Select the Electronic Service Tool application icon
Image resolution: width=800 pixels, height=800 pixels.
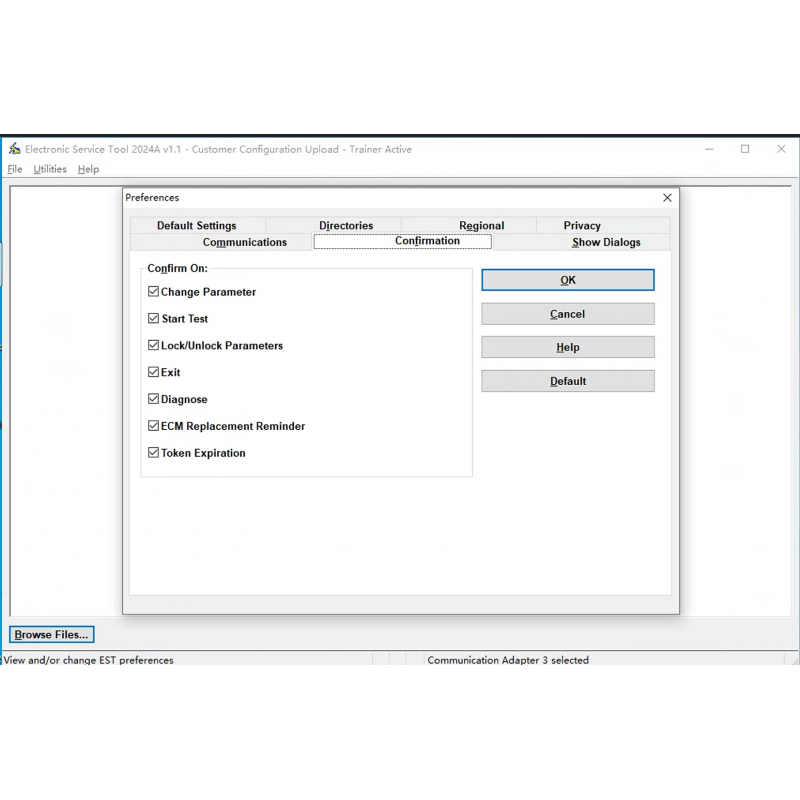(14, 148)
